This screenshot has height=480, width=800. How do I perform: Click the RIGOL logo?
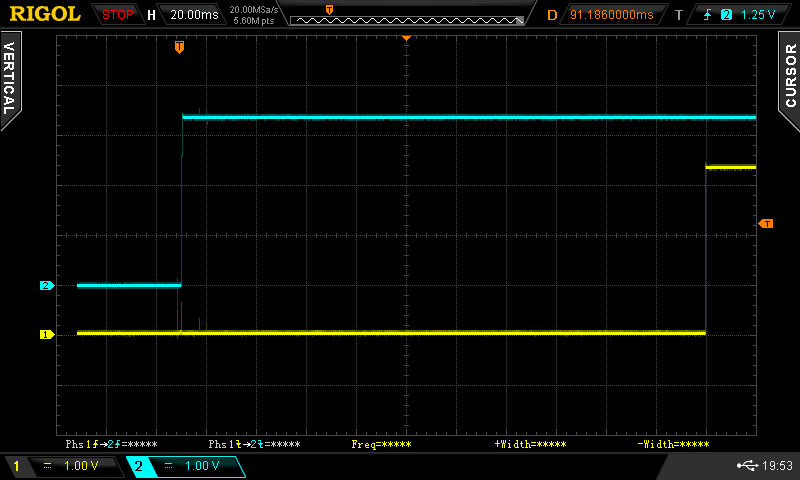[44, 14]
